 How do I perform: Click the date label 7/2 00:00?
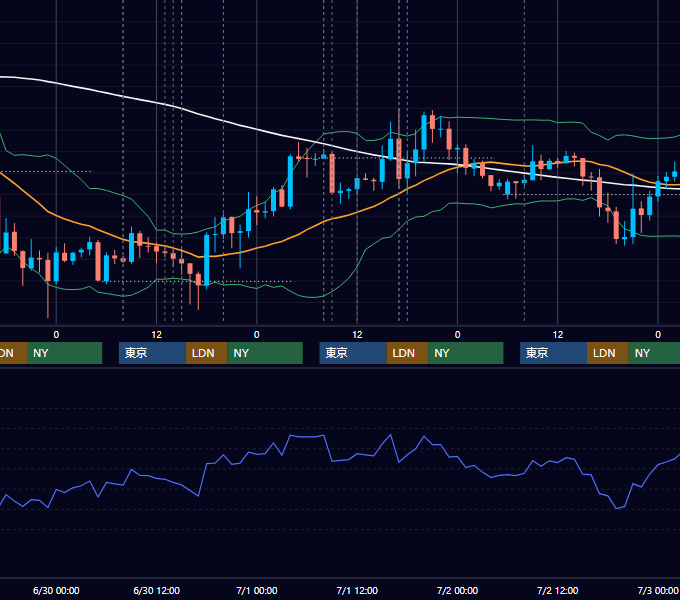coord(457,590)
